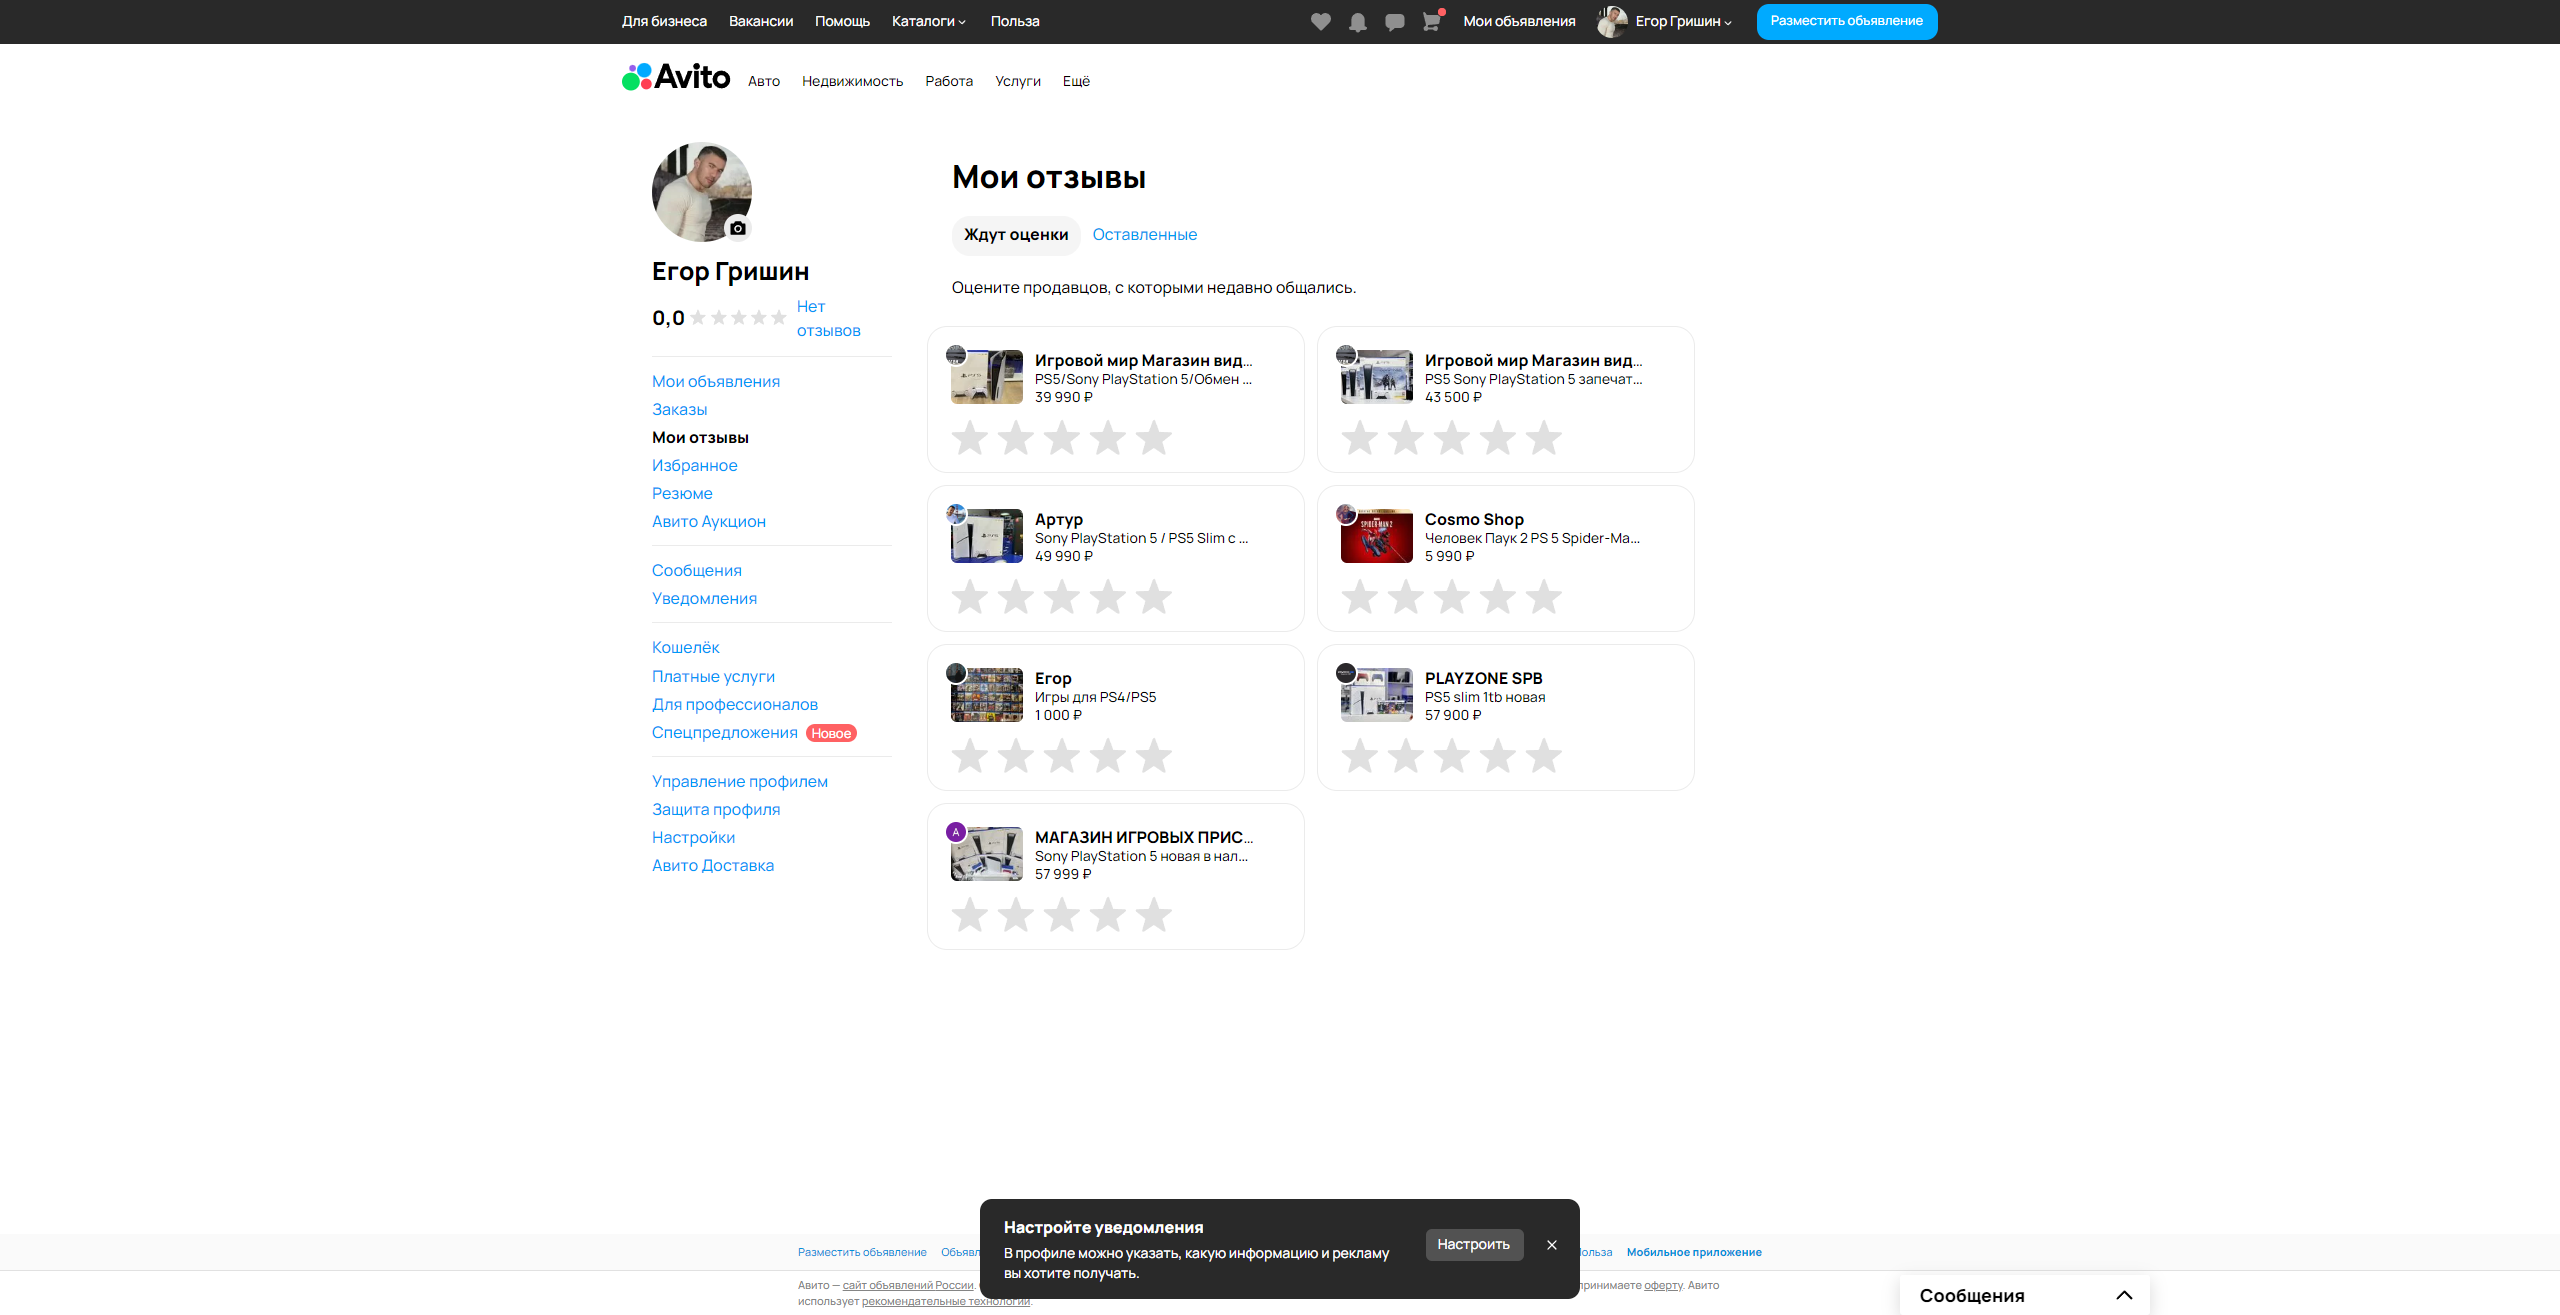Image resolution: width=2560 pixels, height=1315 pixels.
Task: Close the notification settings popup
Action: [1551, 1245]
